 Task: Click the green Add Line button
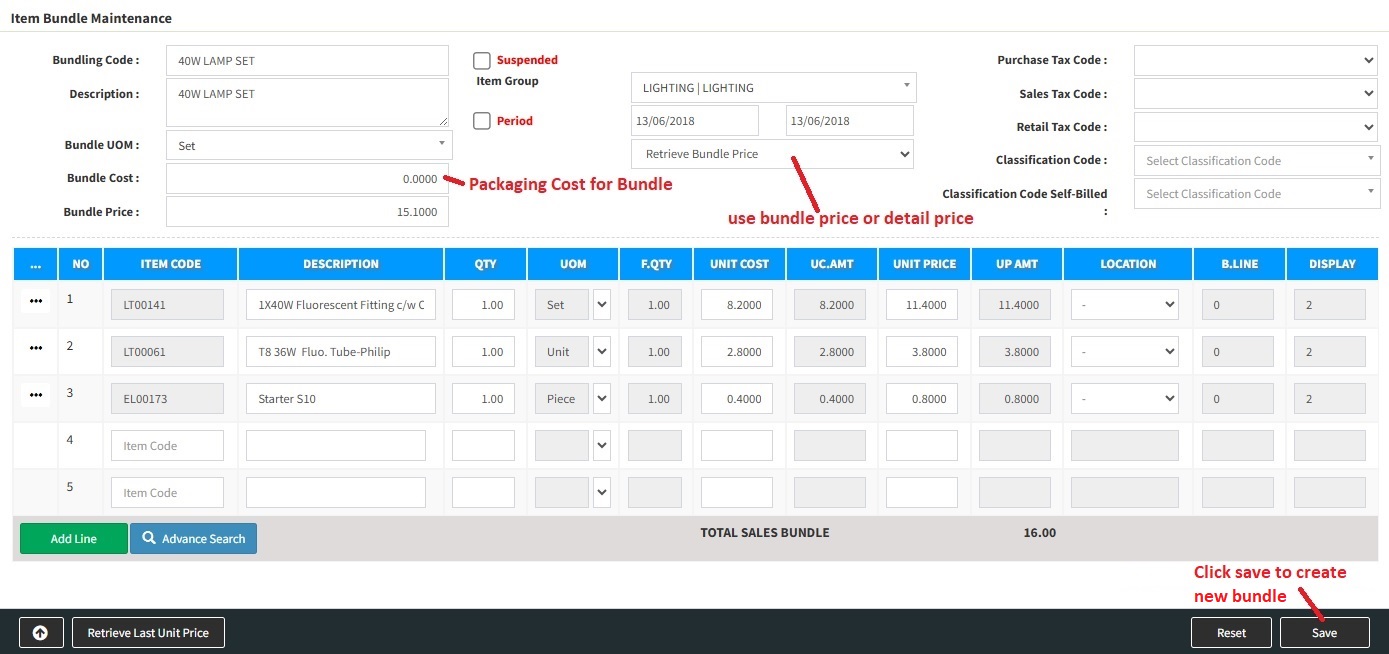click(74, 538)
